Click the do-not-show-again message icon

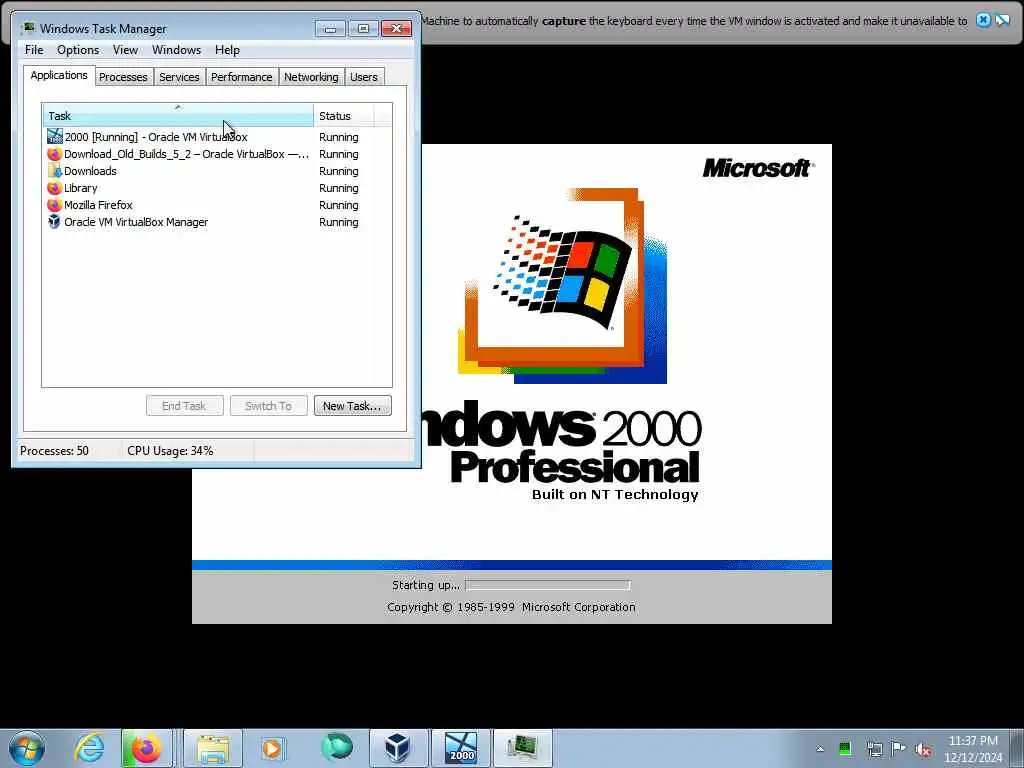click(x=1002, y=20)
